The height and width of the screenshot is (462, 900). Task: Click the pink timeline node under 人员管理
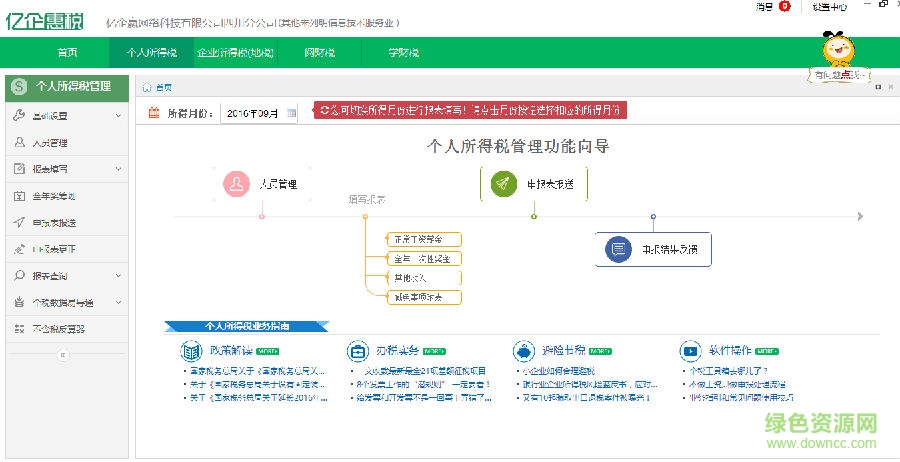pyautogui.click(x=262, y=216)
